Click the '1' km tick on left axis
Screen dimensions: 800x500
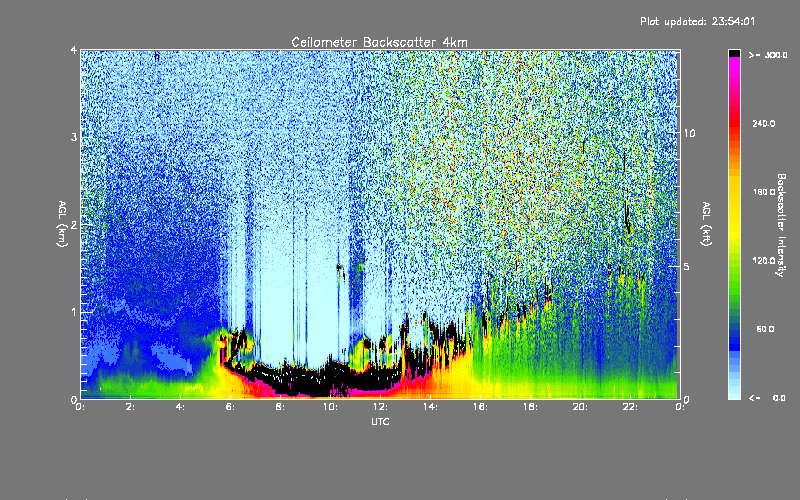[x=74, y=312]
